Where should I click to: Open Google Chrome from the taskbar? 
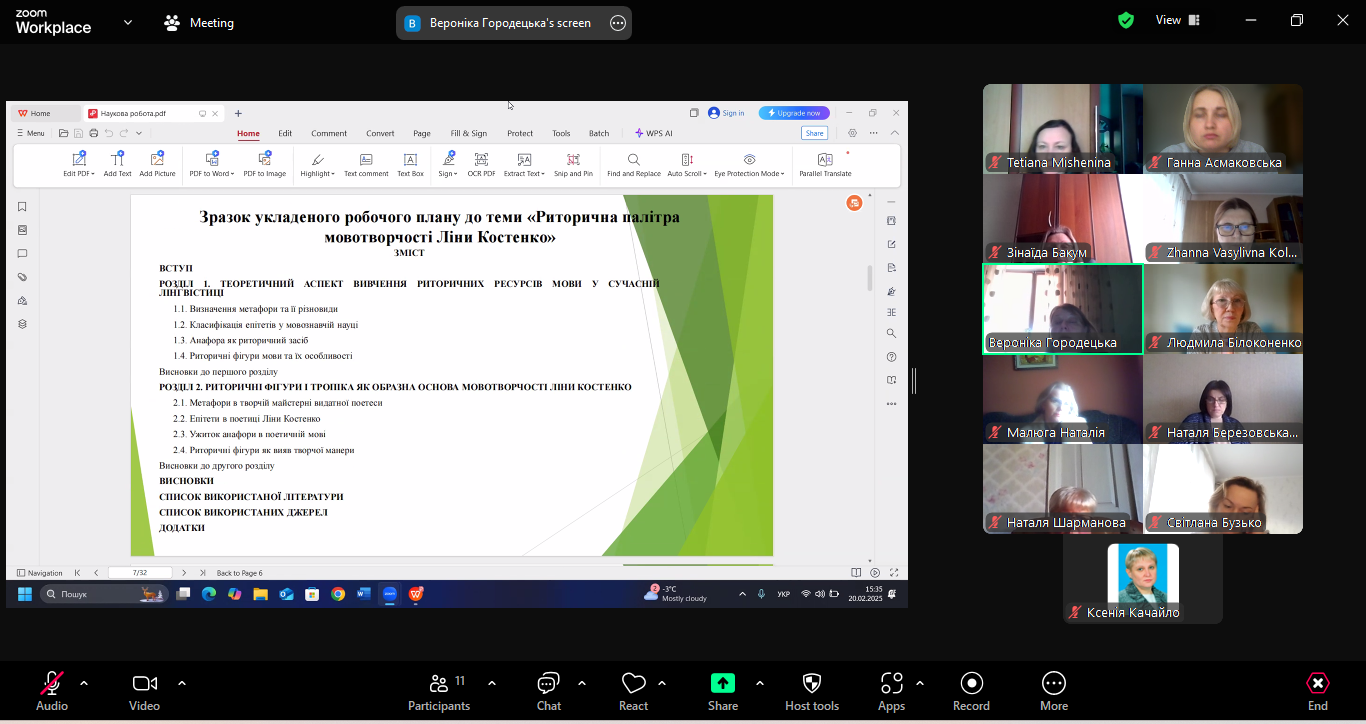[x=338, y=594]
